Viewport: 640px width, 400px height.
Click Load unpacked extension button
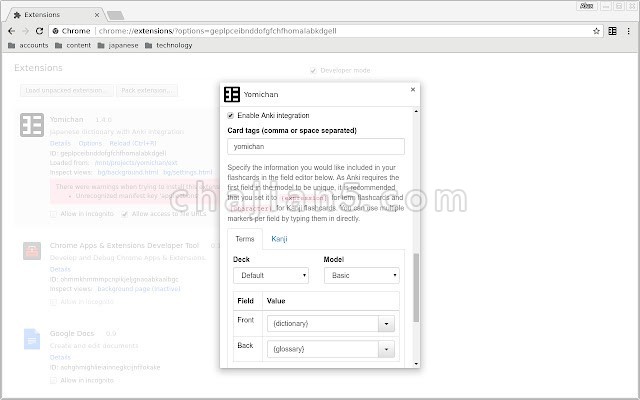click(67, 91)
